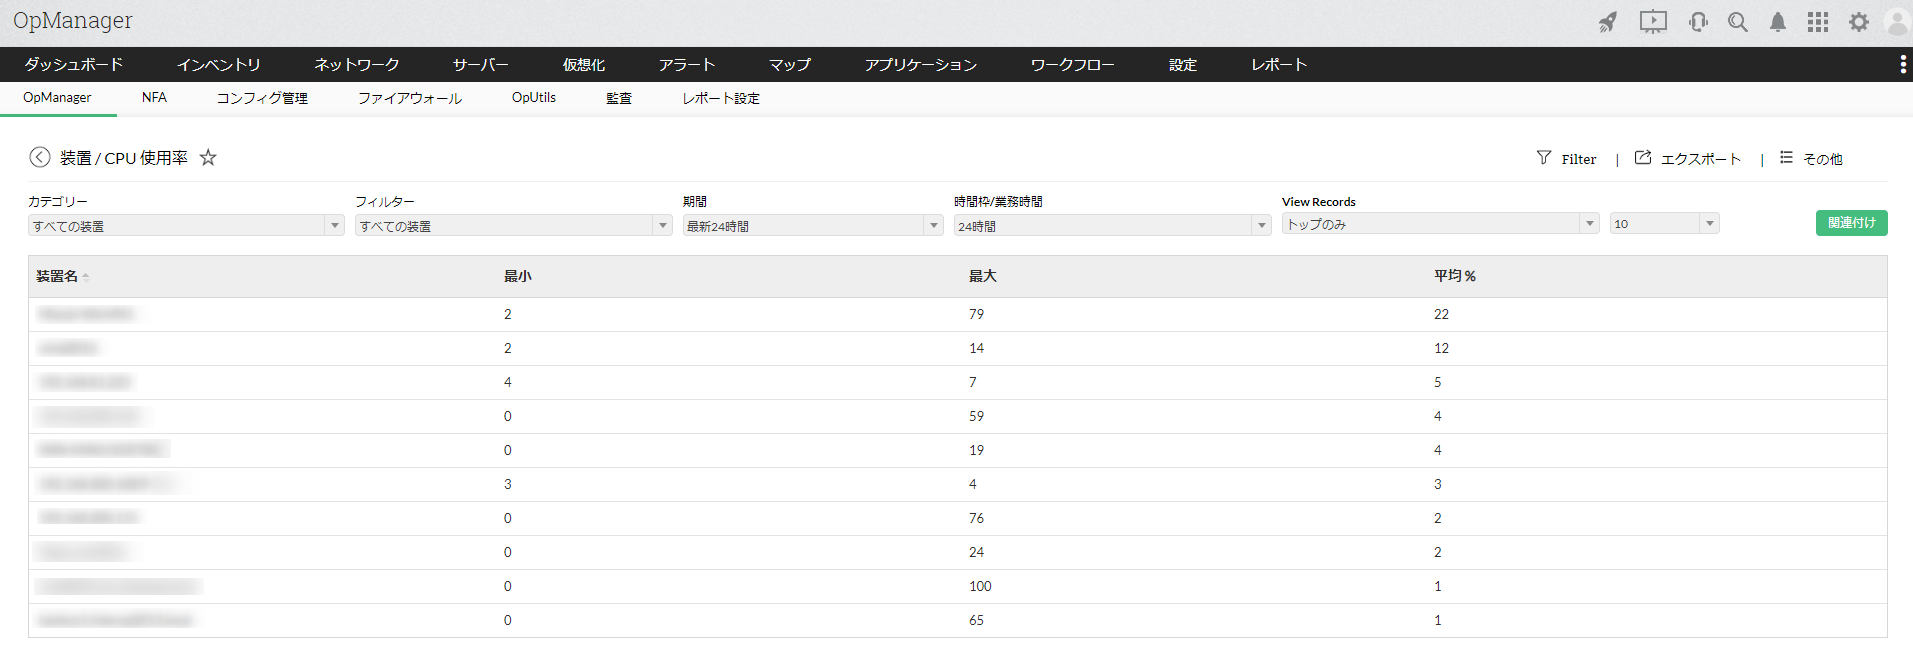Open the search magnifier icon
The height and width of the screenshot is (664, 1913).
pos(1738,22)
